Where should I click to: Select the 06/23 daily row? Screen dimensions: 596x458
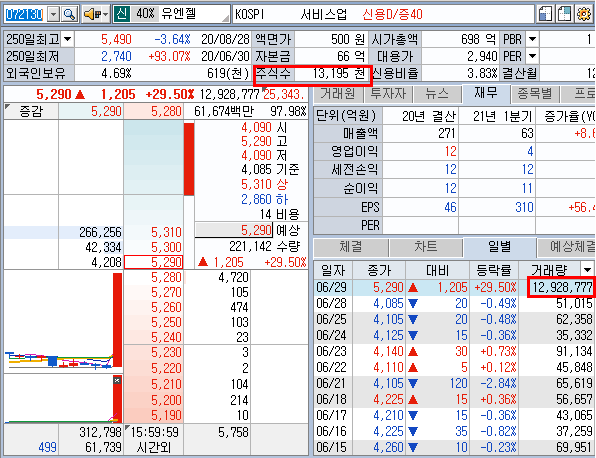pos(454,351)
